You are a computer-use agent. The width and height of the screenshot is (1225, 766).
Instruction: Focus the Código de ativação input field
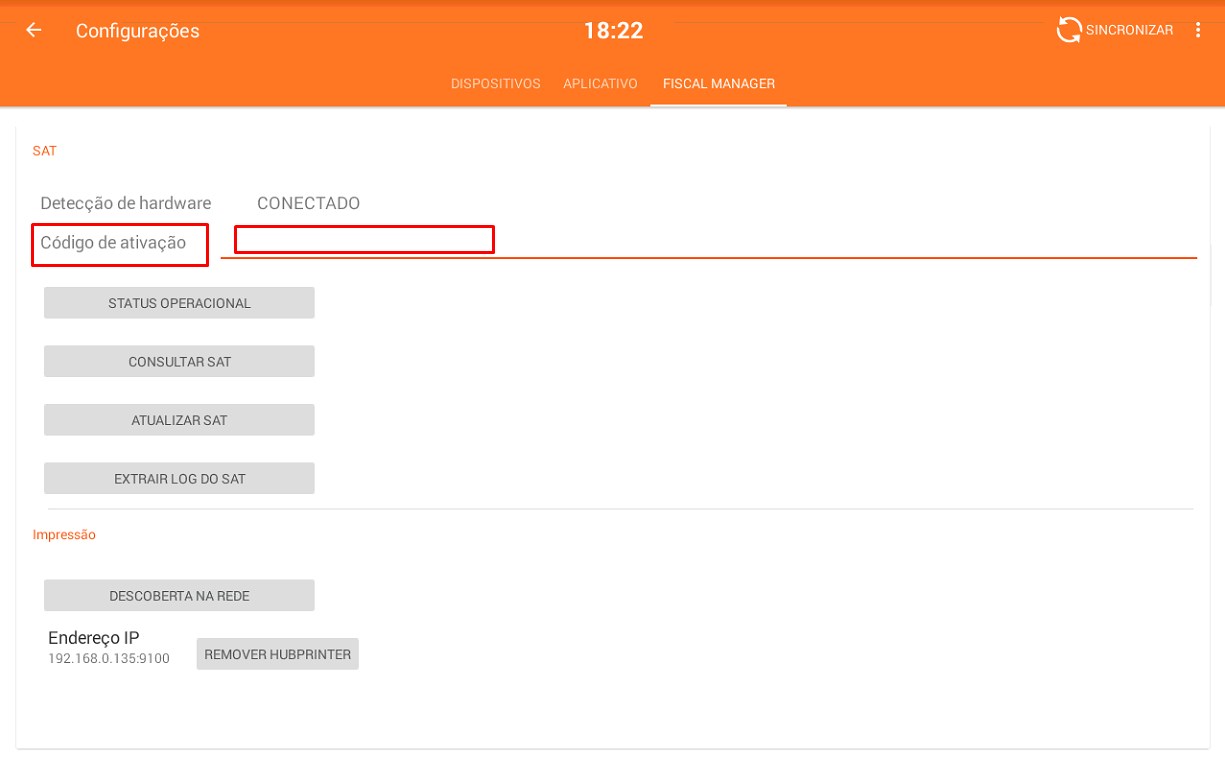tap(708, 242)
